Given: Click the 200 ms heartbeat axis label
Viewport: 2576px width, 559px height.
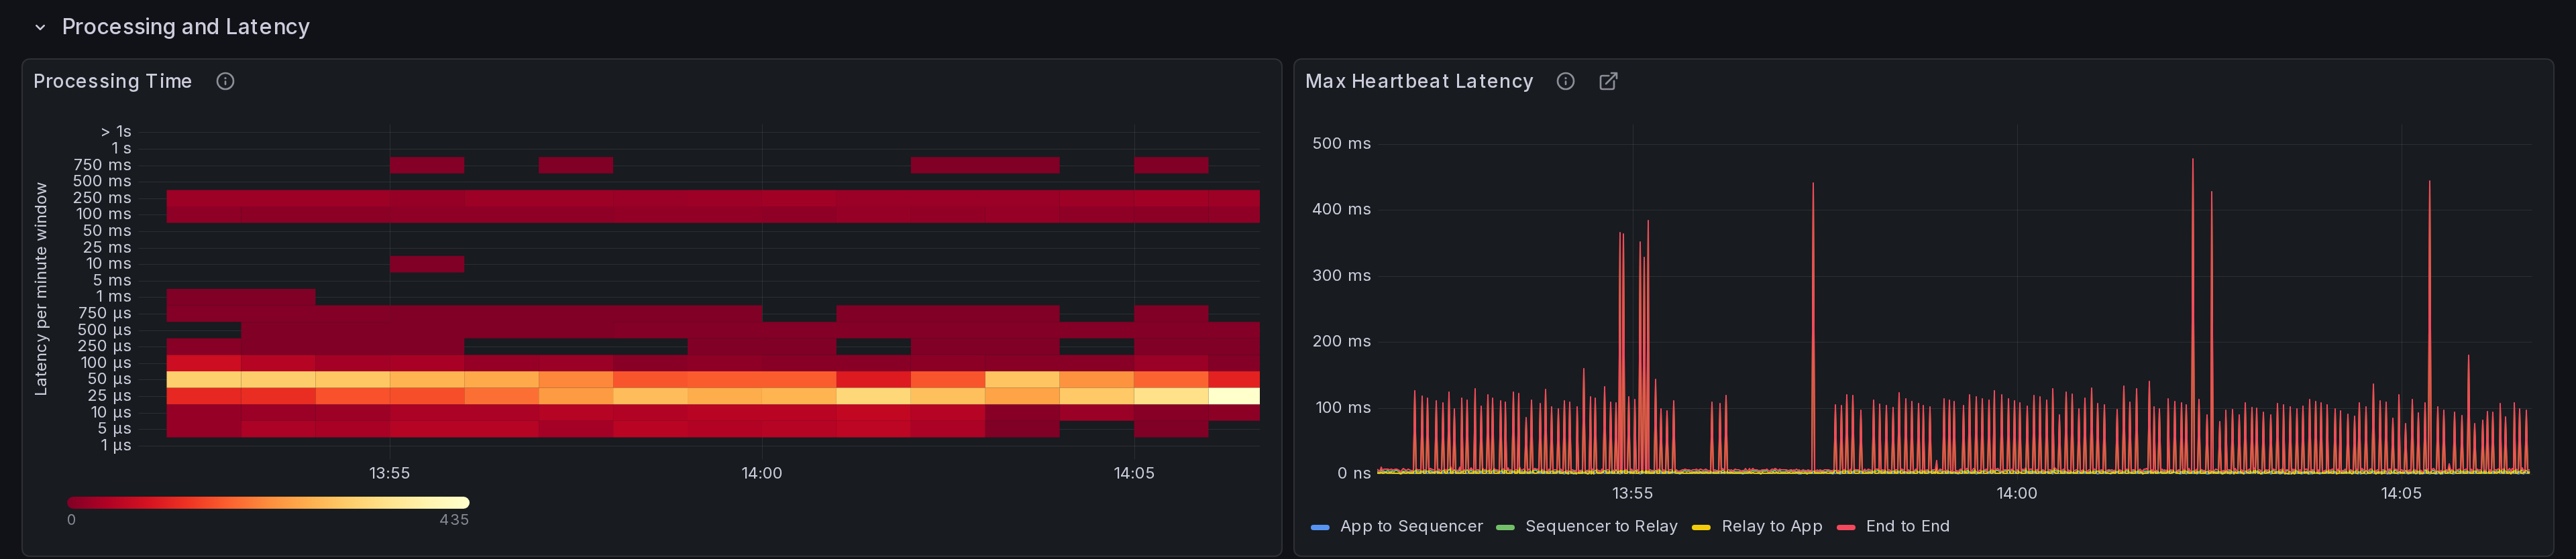Looking at the screenshot, I should coord(1341,341).
